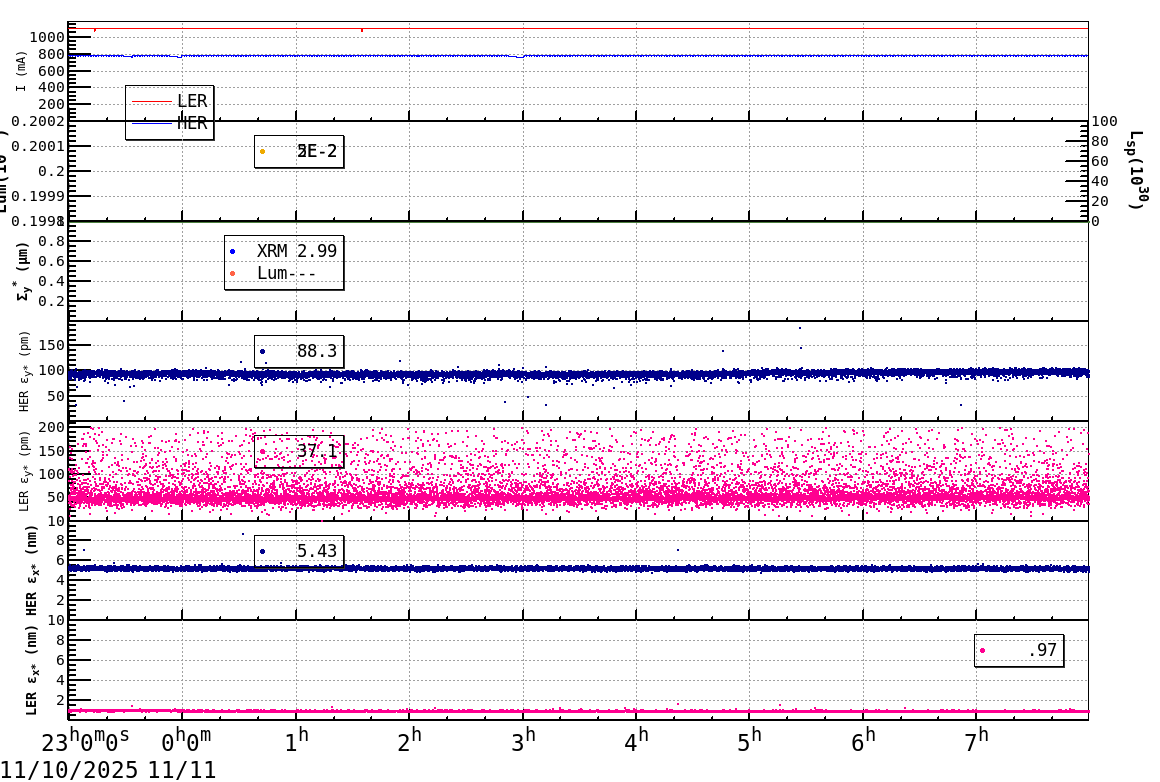The image size is (1160, 782).
Task: Click the blue dot beside XRM 2.99
Action: [x=233, y=251]
